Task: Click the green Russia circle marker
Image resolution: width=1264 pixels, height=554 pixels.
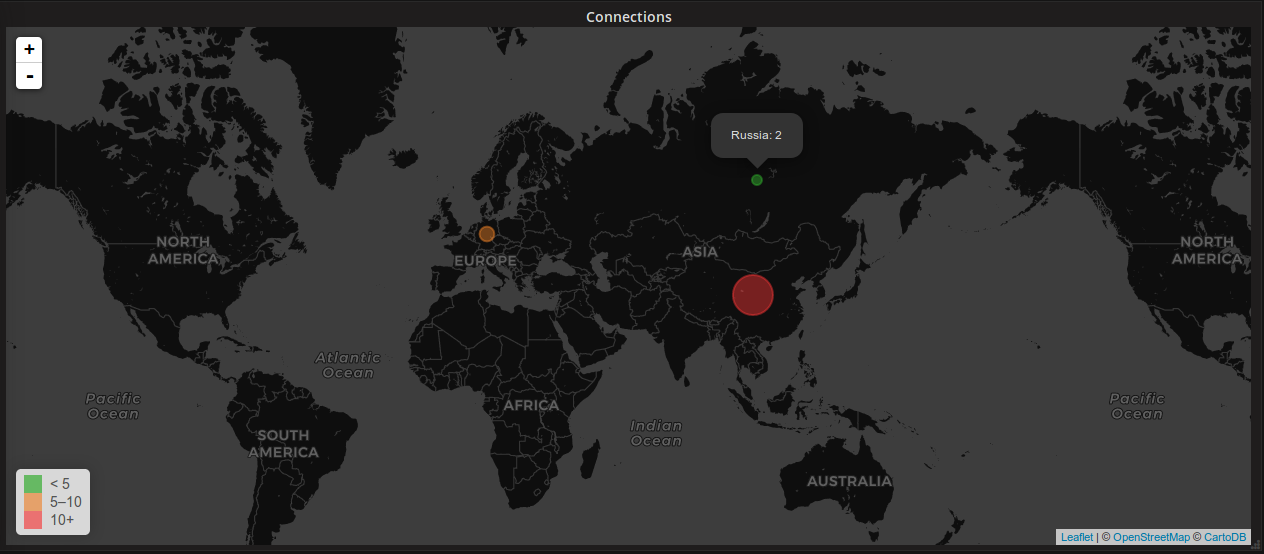Action: click(757, 180)
